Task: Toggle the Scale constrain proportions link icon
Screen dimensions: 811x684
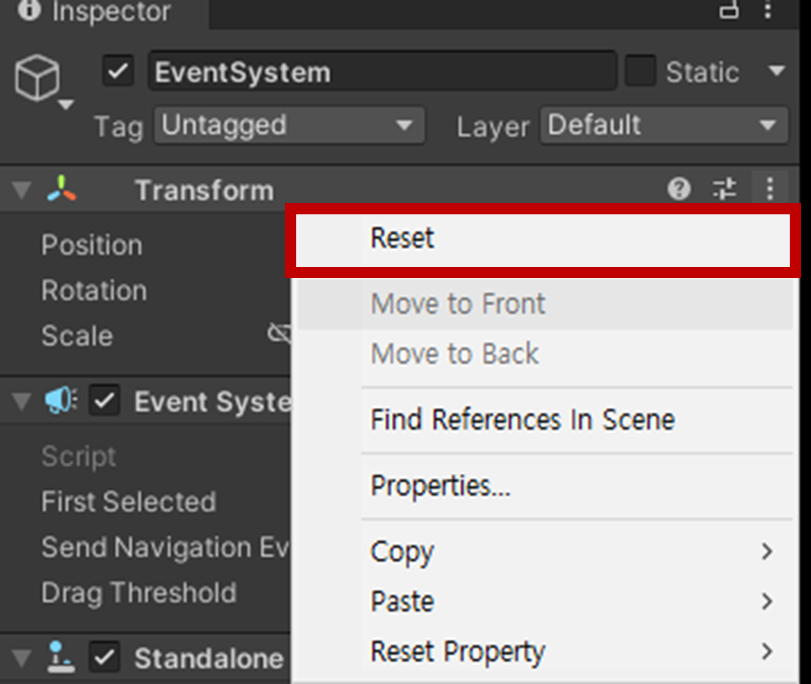Action: (279, 333)
